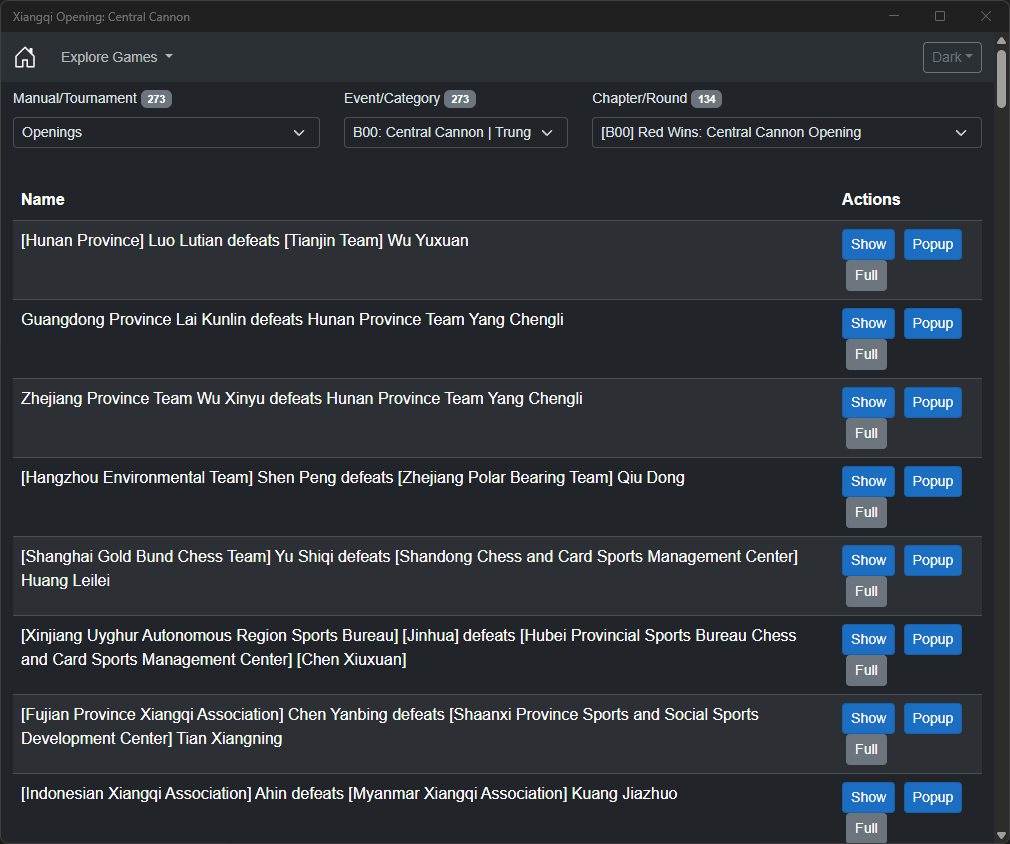1010x844 pixels.
Task: Click Full for the Xinjiang Jinhua game
Action: 866,670
